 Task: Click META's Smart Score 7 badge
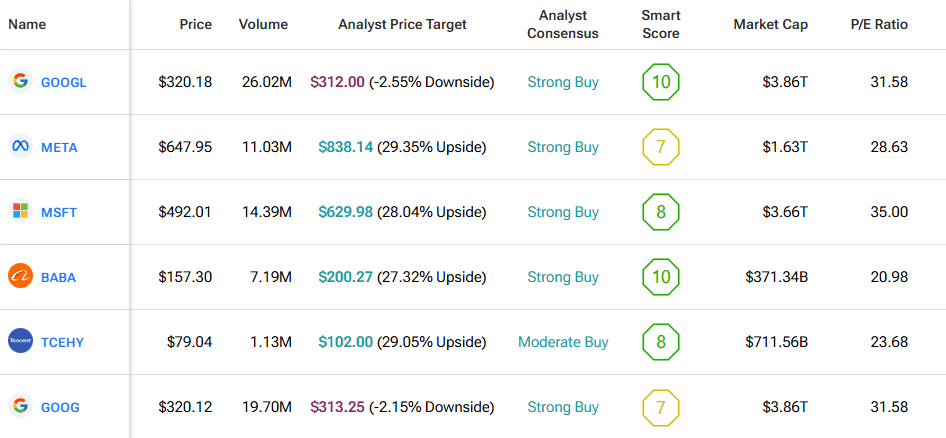point(660,147)
